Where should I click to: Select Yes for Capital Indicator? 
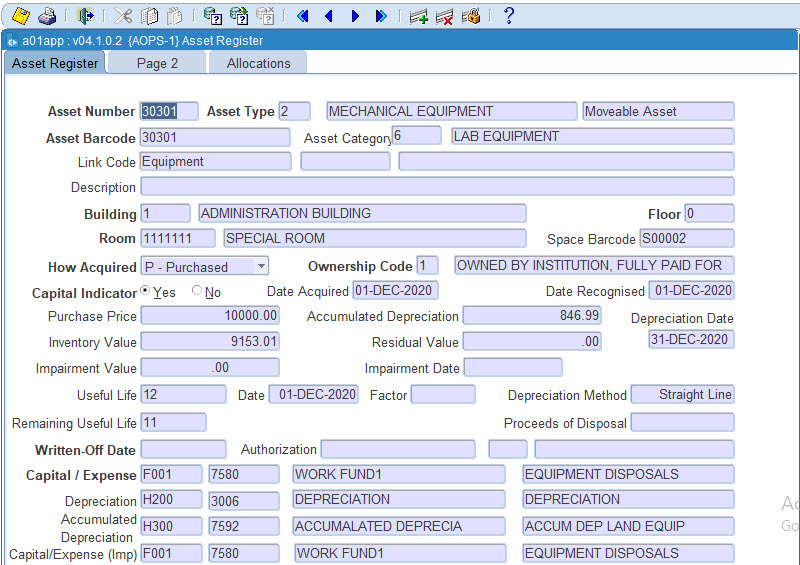(146, 291)
